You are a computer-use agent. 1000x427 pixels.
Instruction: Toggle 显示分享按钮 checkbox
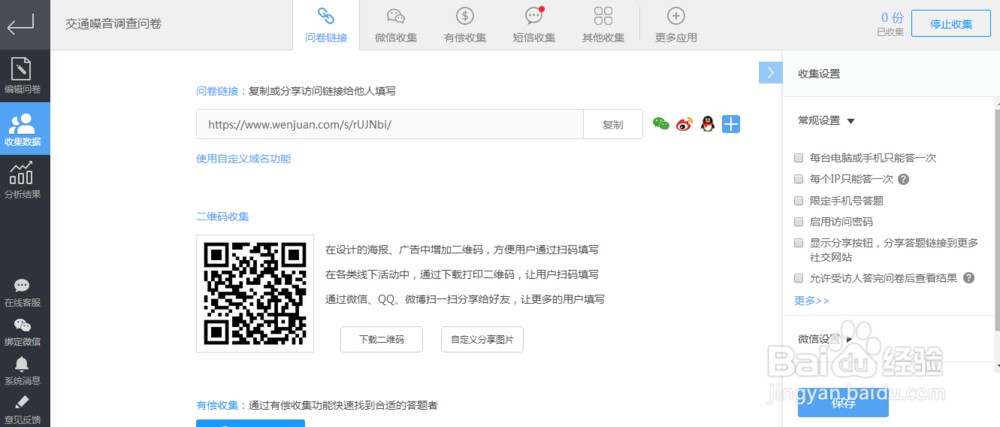pos(798,243)
